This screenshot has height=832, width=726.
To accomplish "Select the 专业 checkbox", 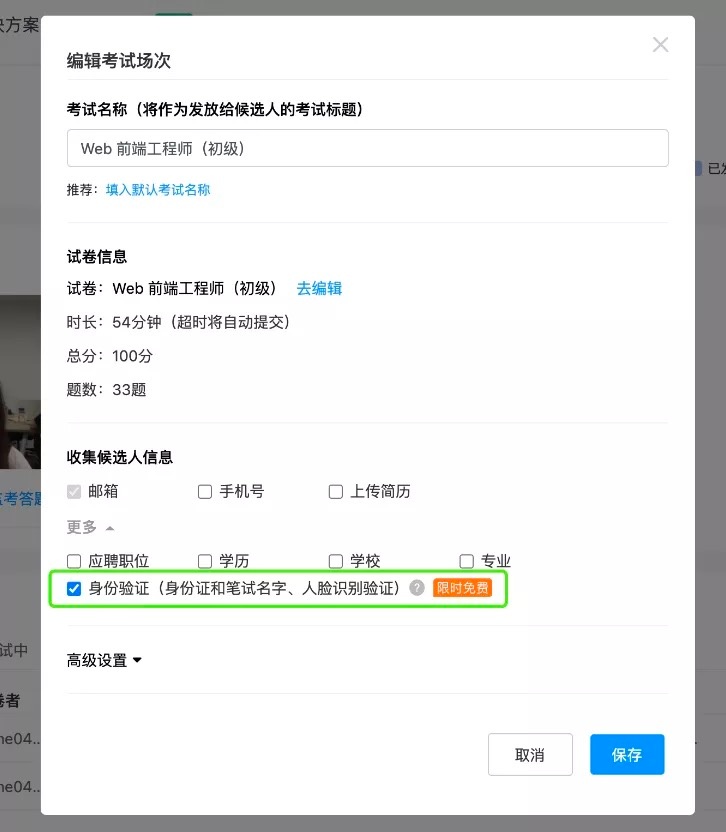I will [466, 561].
